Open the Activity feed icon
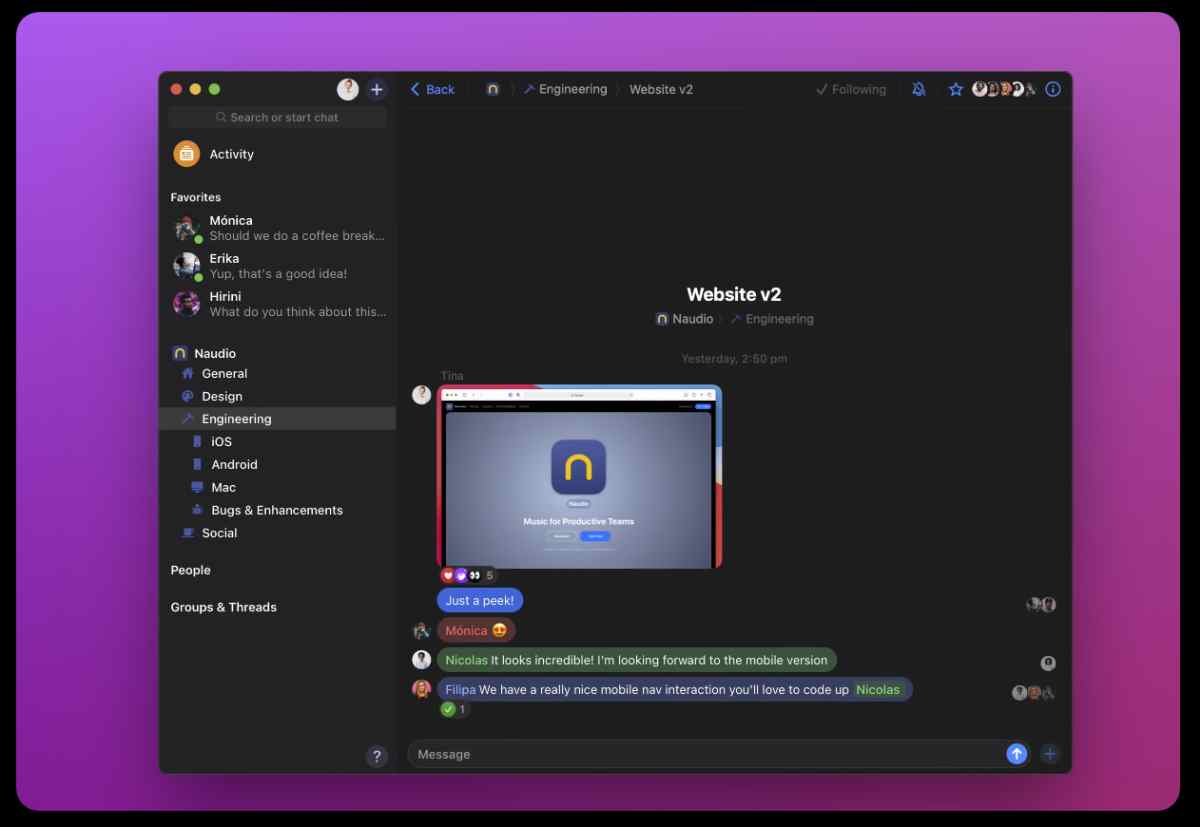The width and height of the screenshot is (1200, 827). pos(187,154)
